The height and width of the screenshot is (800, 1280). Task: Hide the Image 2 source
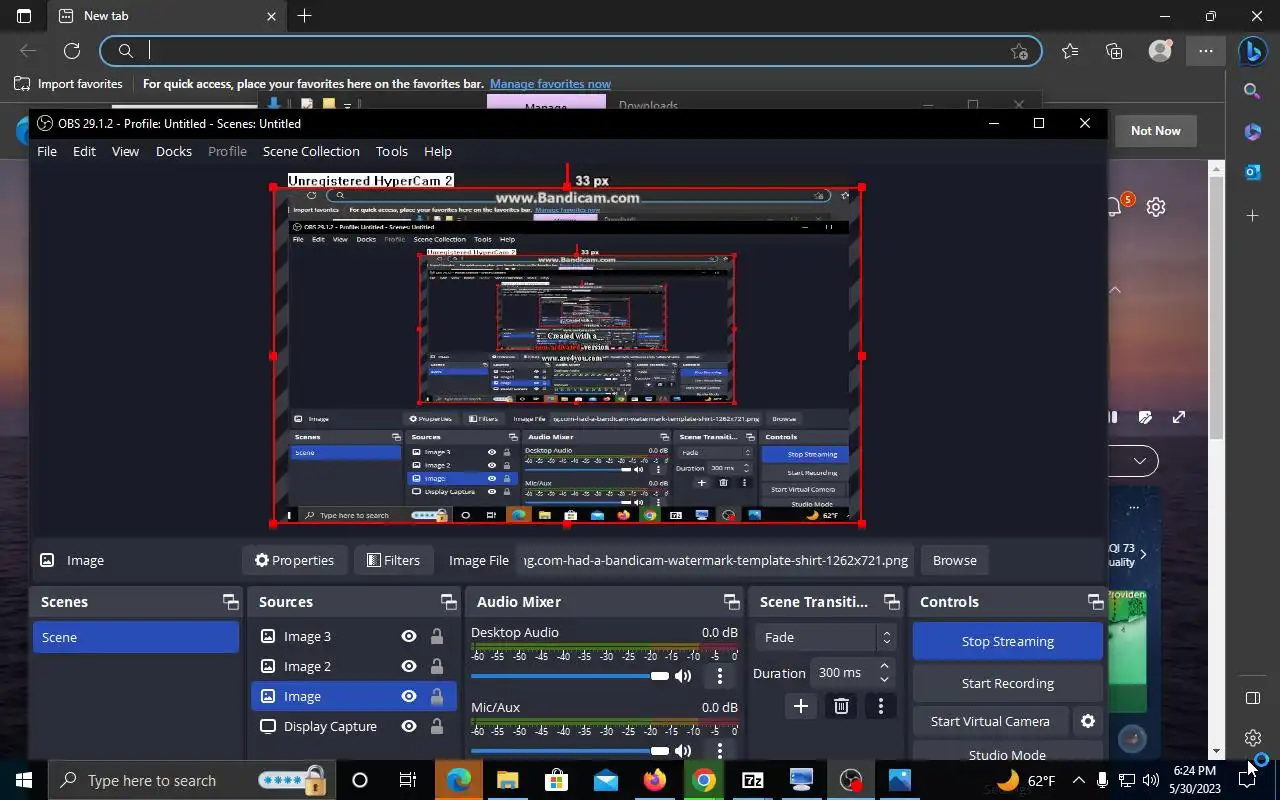pos(408,666)
